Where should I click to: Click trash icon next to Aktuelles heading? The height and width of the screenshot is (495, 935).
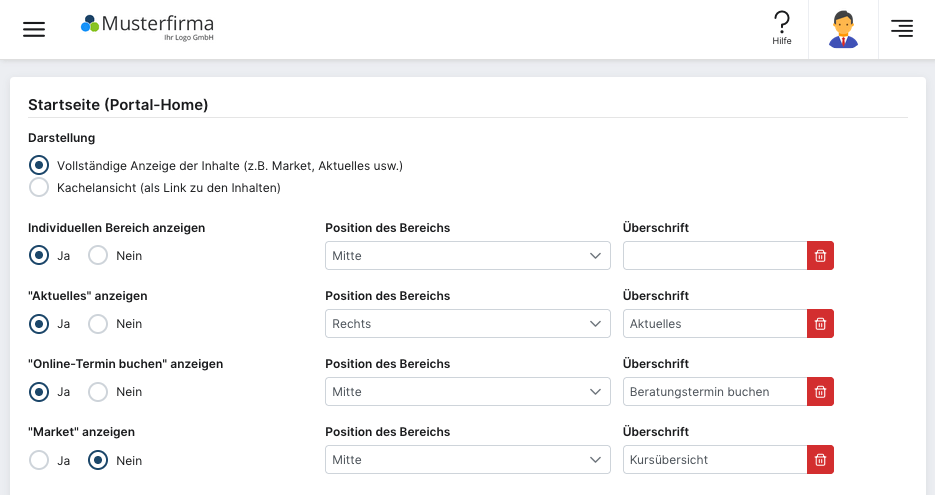click(820, 324)
